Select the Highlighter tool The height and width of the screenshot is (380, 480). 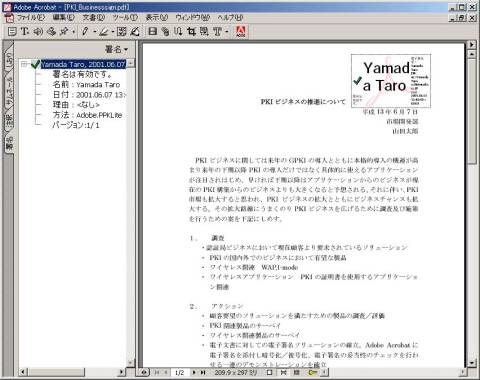click(x=104, y=32)
